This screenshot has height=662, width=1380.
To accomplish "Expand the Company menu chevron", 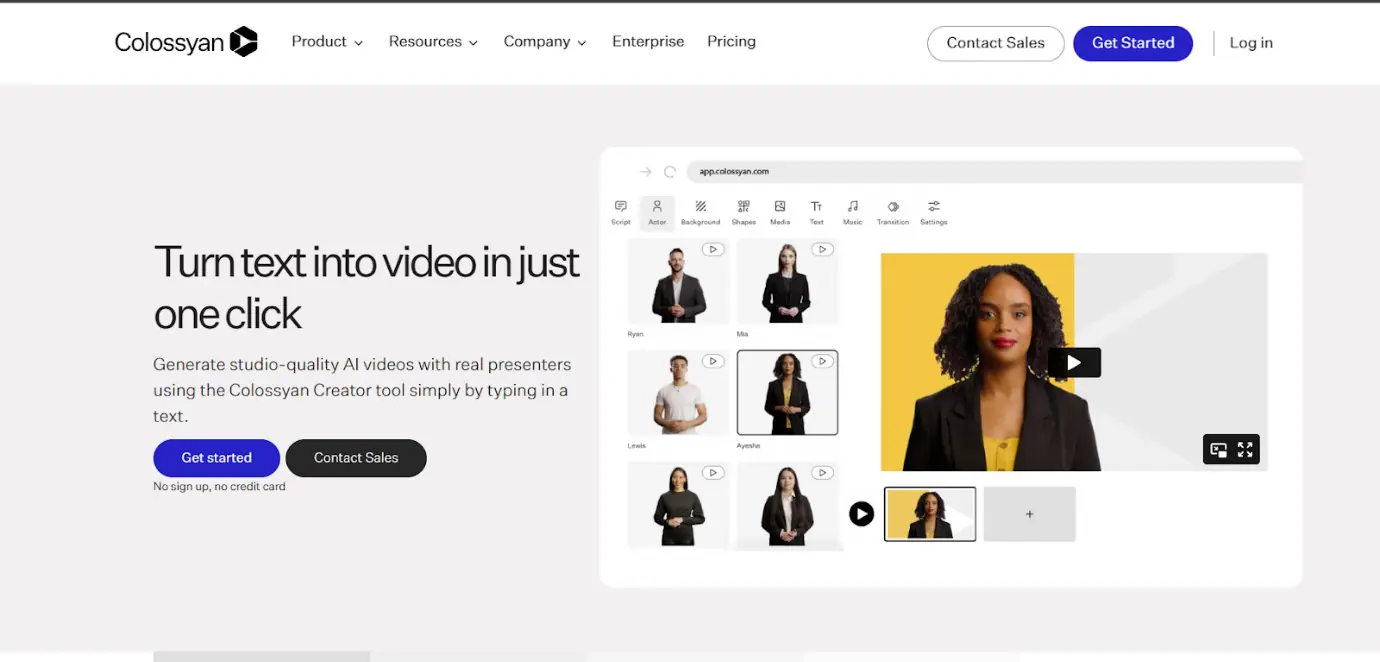I will tap(582, 43).
